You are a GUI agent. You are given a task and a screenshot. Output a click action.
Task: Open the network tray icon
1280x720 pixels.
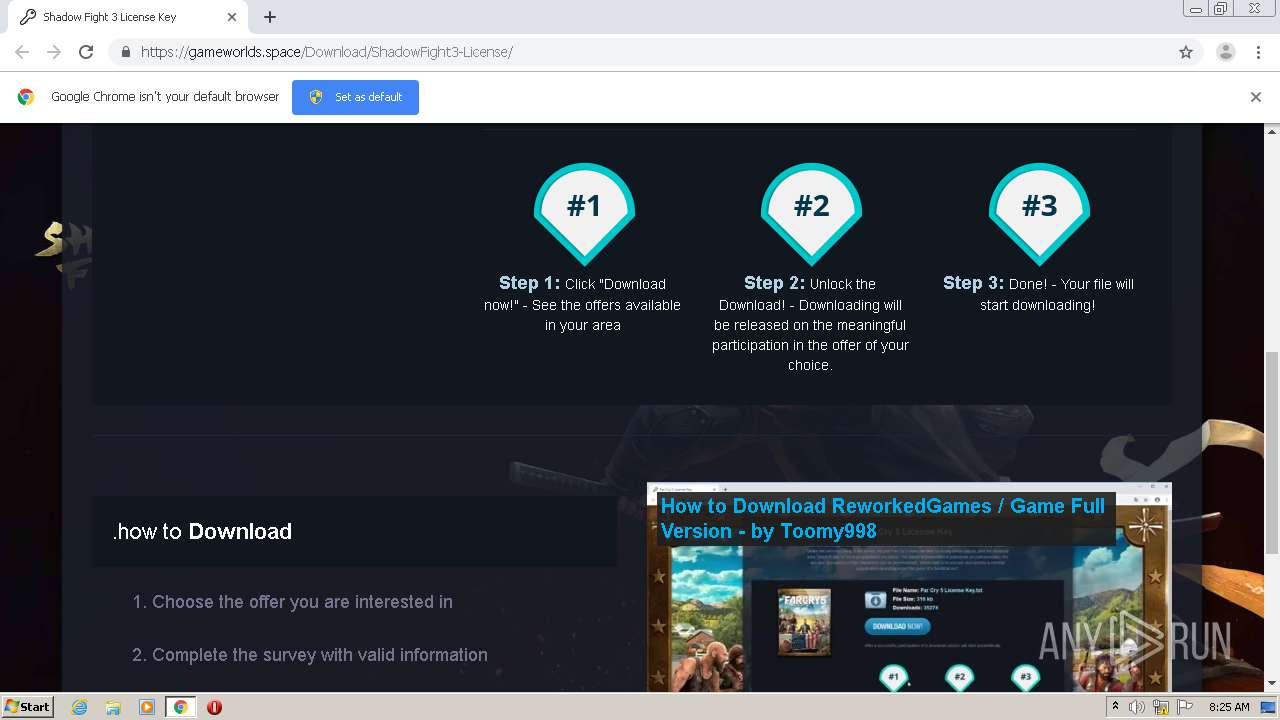pos(1161,707)
